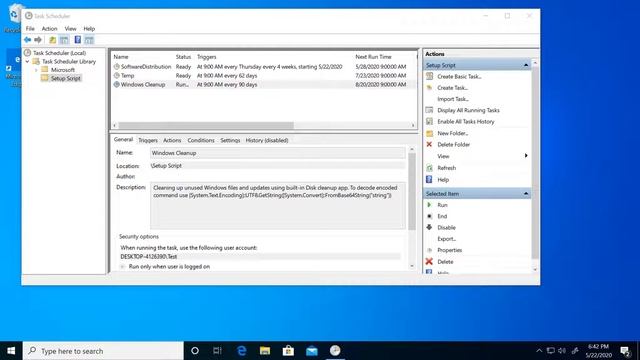Click the taskbar search box
Image resolution: width=640 pixels, height=360 pixels.
pos(103,351)
